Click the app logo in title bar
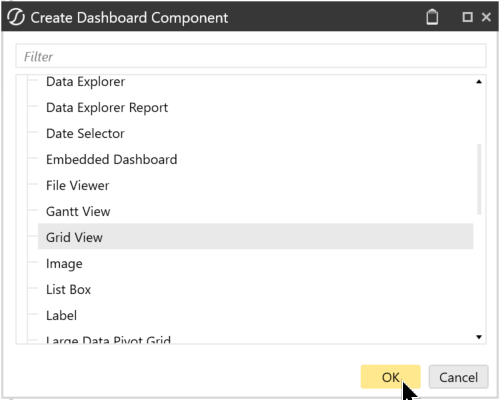This screenshot has height=400, width=500. 16,17
